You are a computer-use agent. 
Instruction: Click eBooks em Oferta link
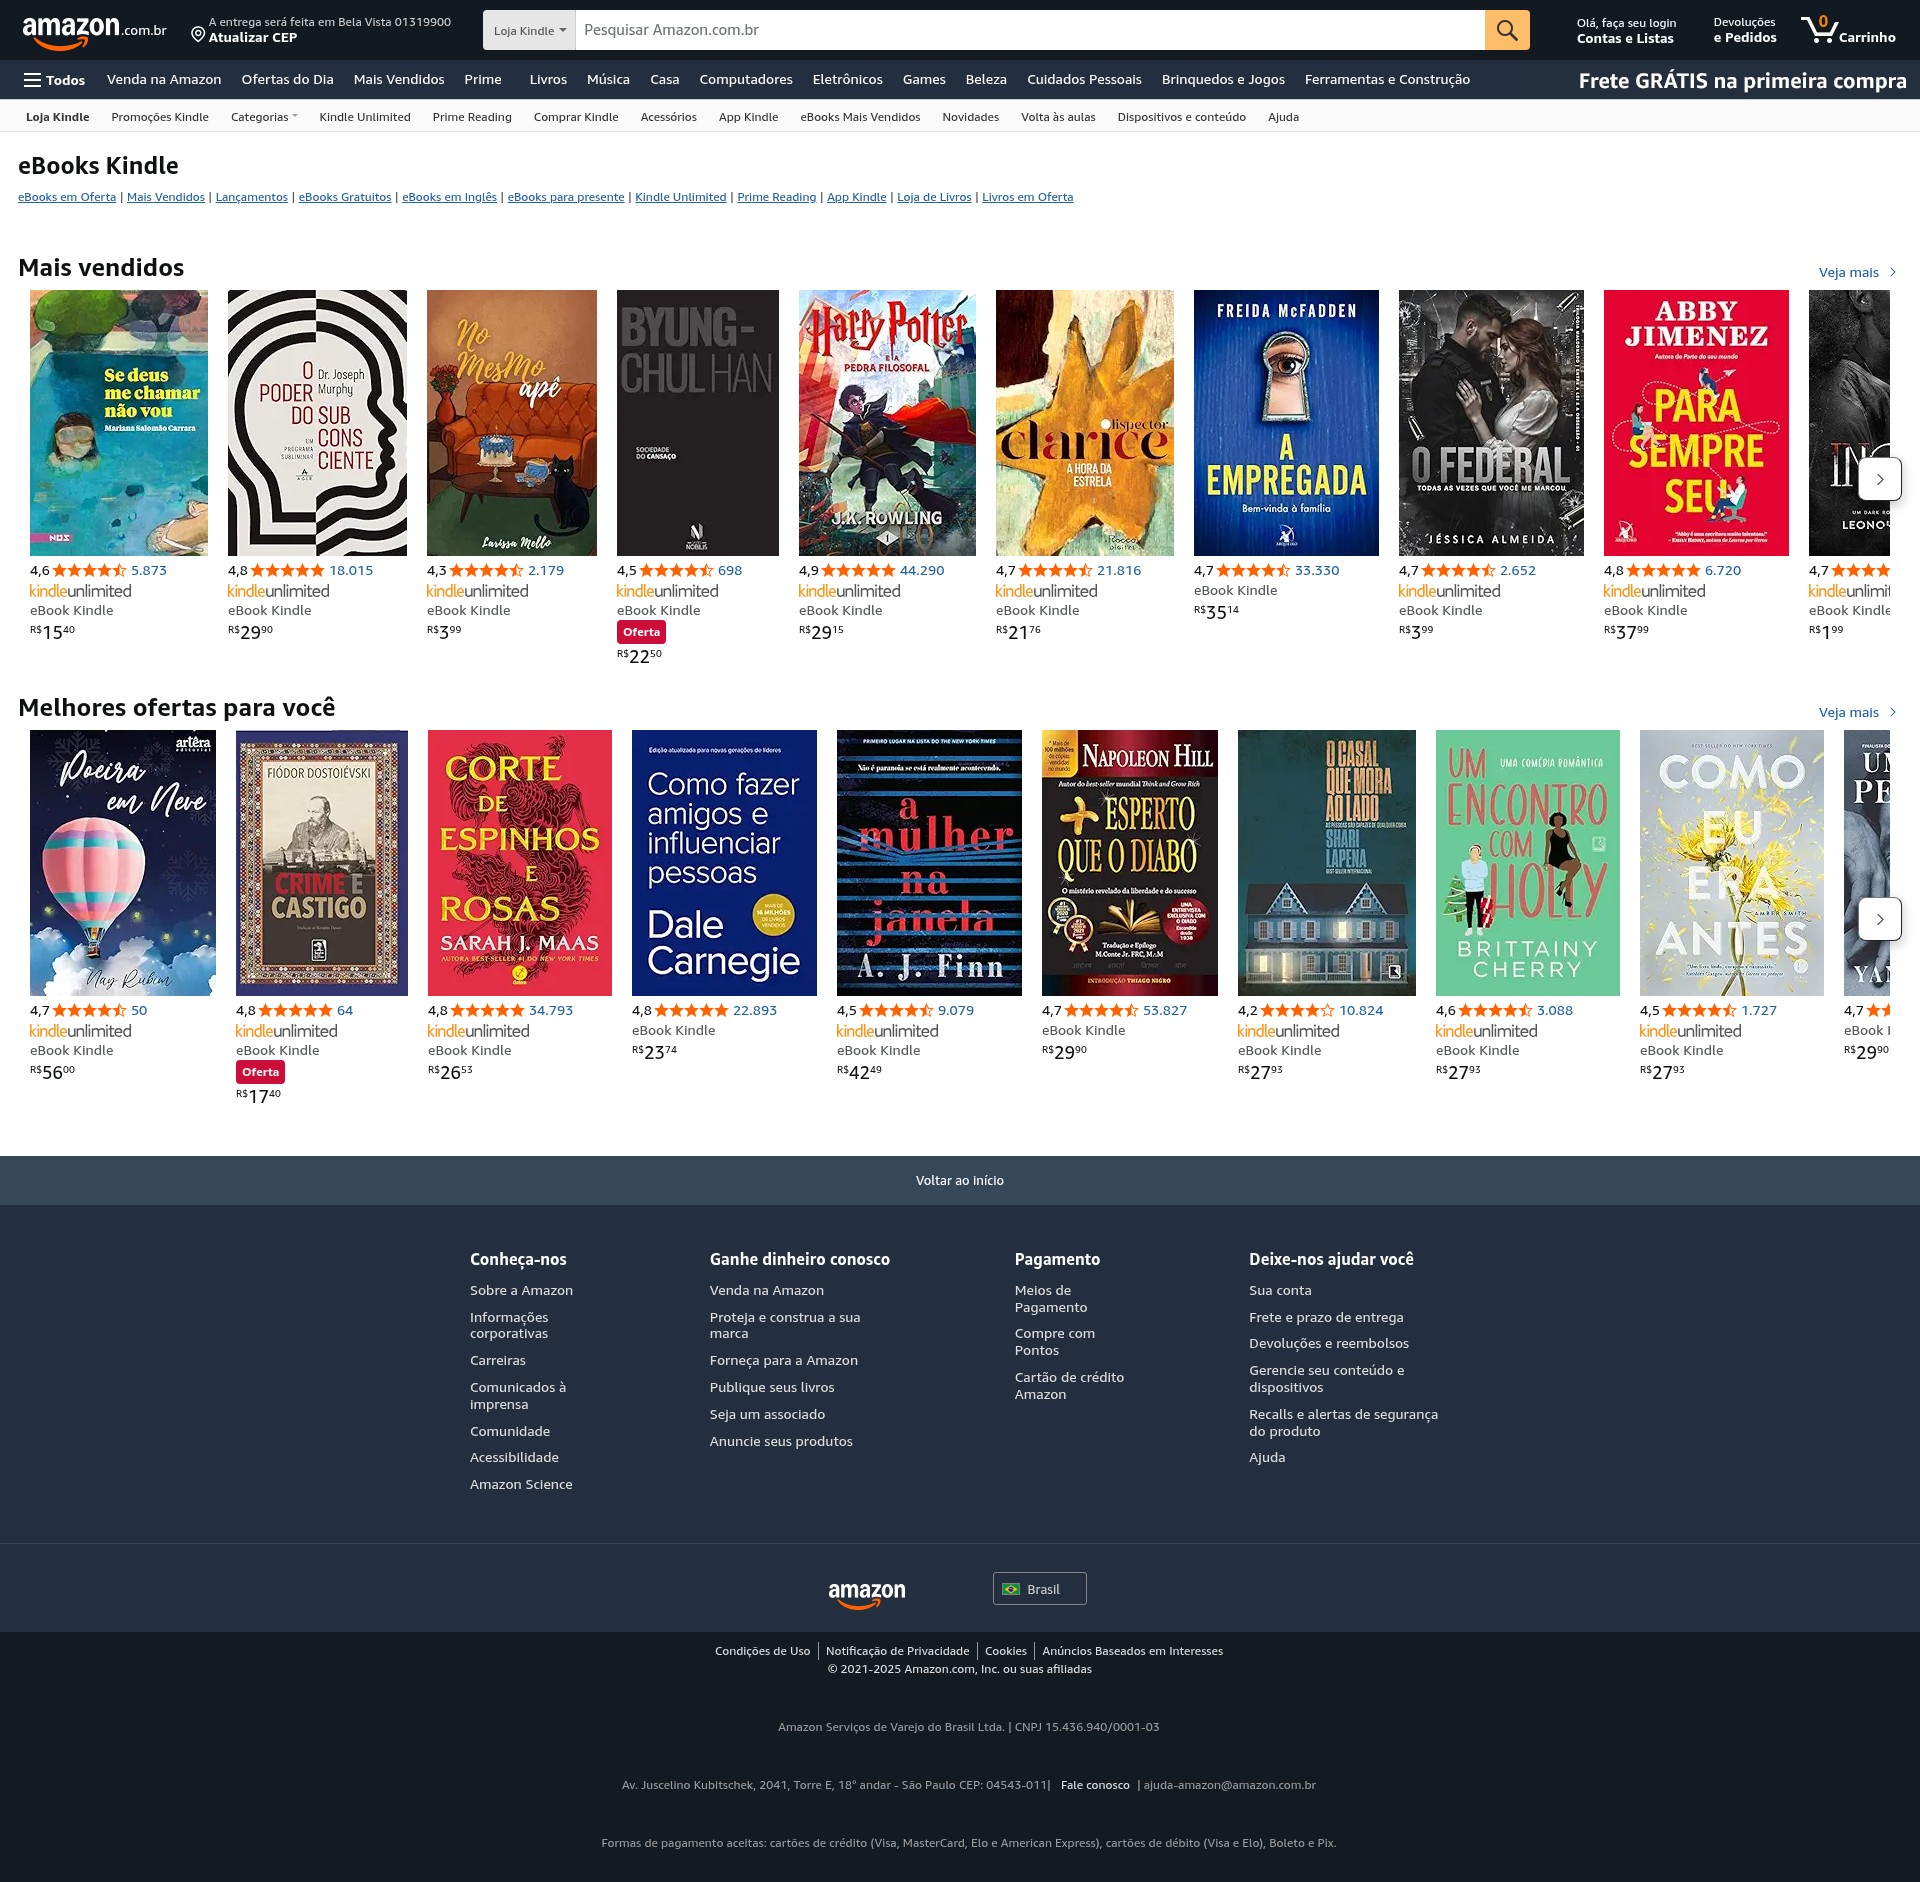(x=67, y=197)
